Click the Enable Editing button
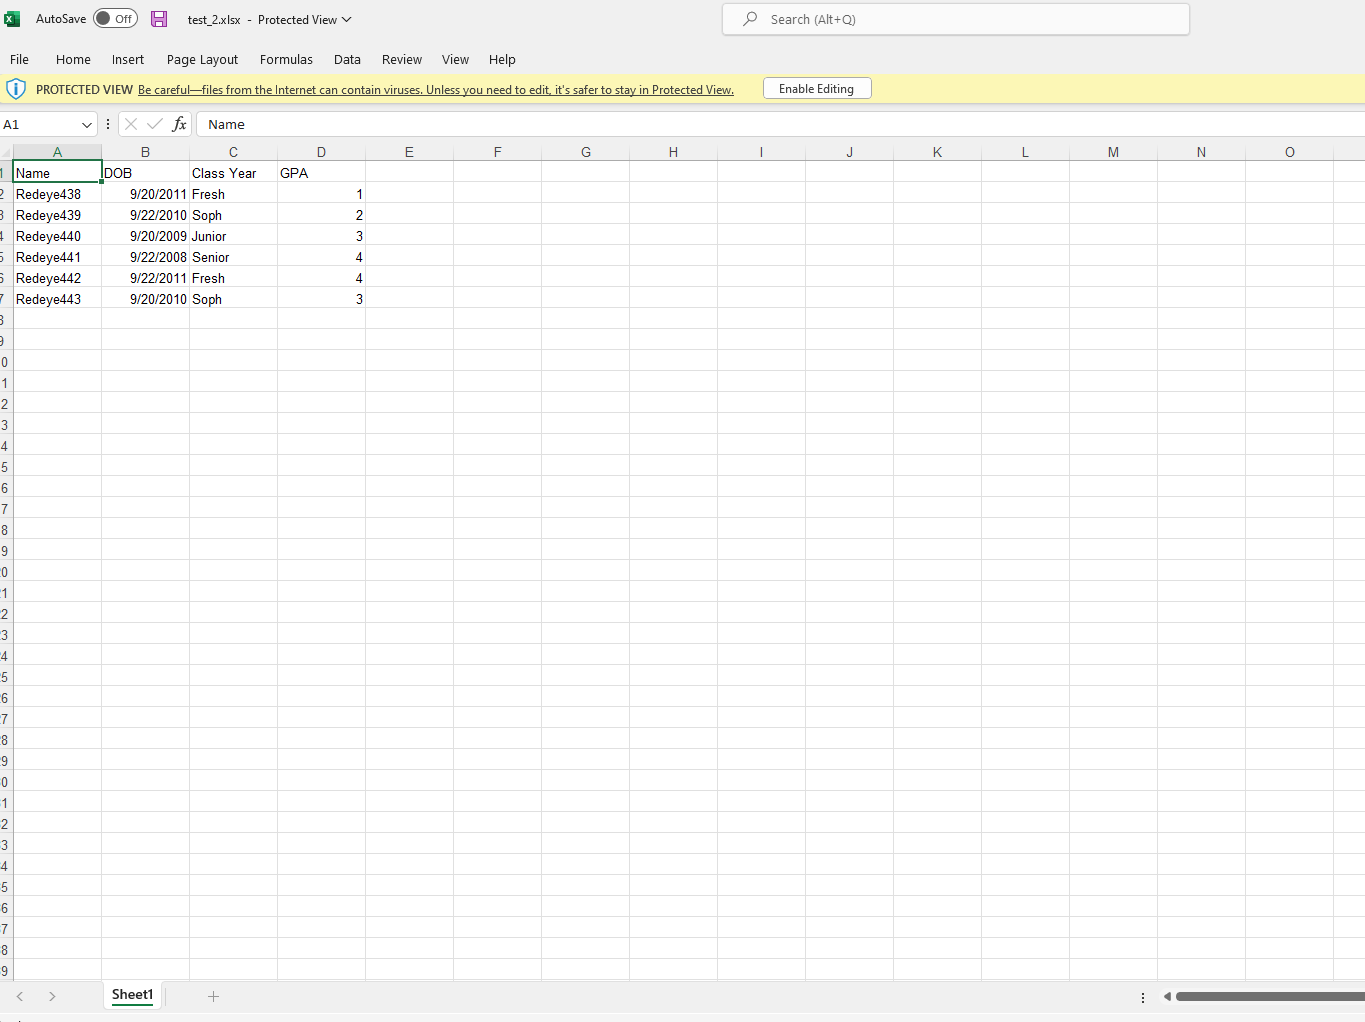This screenshot has width=1365, height=1022. (x=817, y=89)
